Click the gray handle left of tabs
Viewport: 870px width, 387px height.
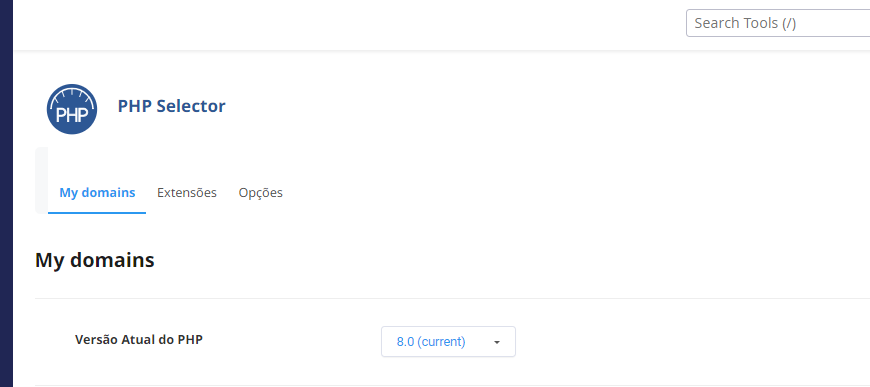click(42, 180)
